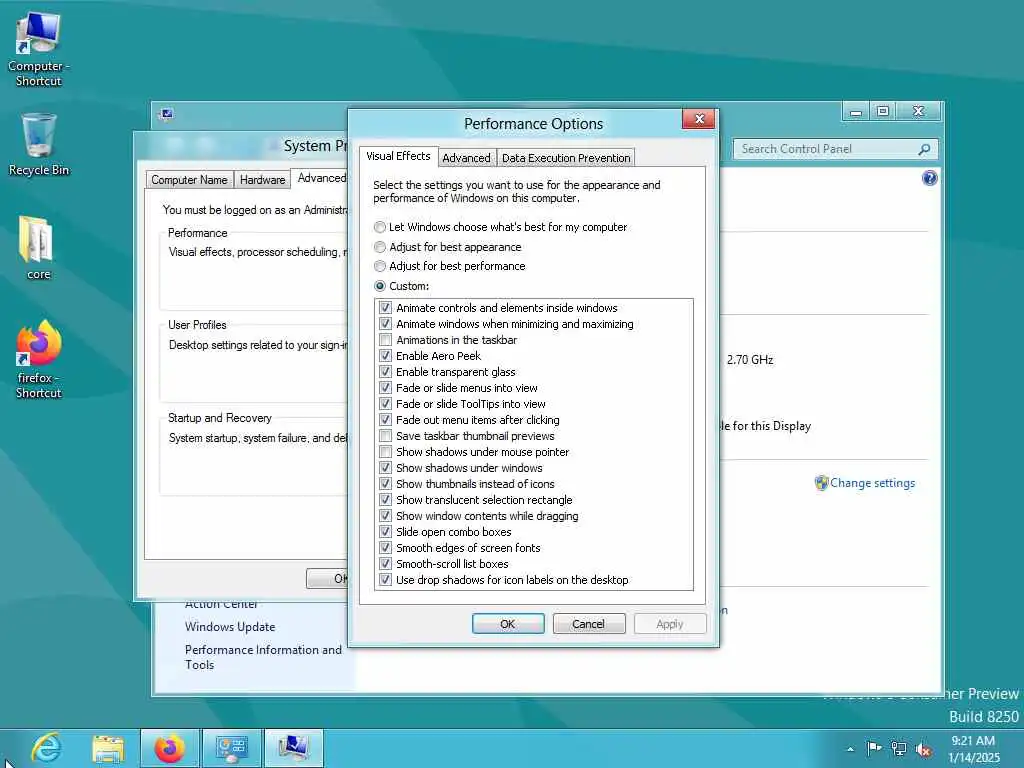Viewport: 1024px width, 768px height.
Task: Open the Computer shortcut desktop icon
Action: pyautogui.click(x=39, y=50)
